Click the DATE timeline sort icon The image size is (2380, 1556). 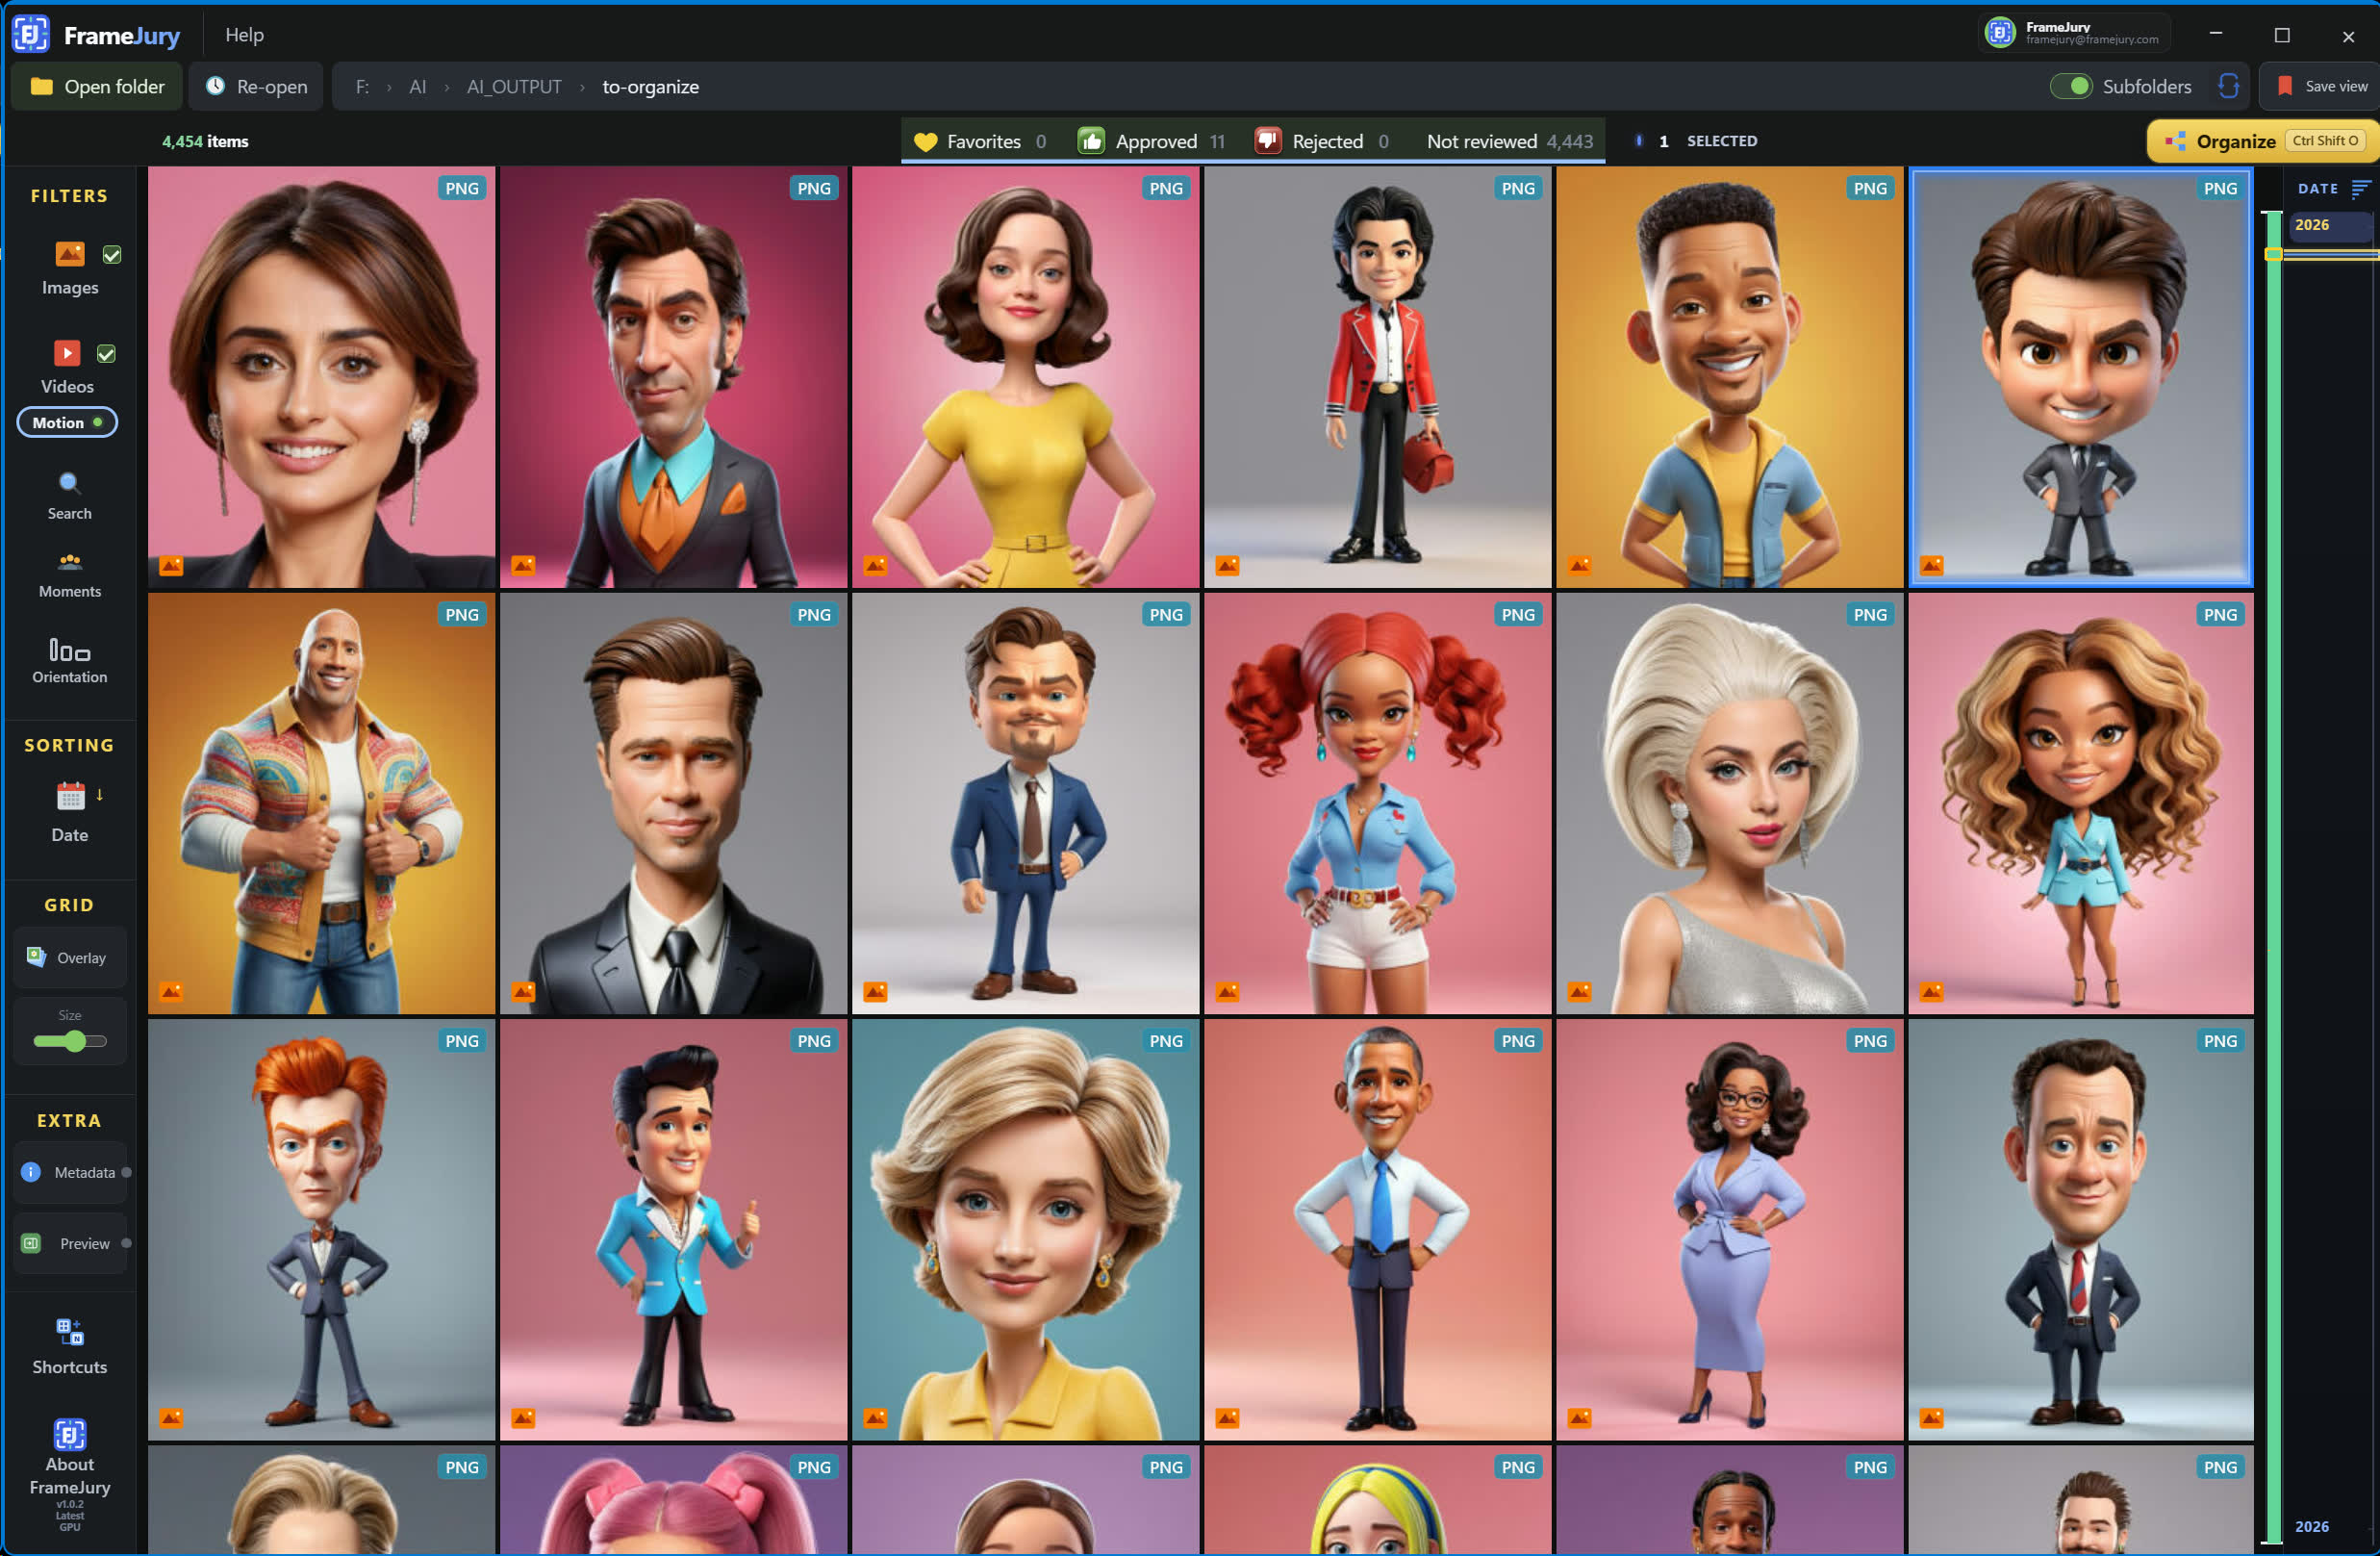pos(2361,188)
